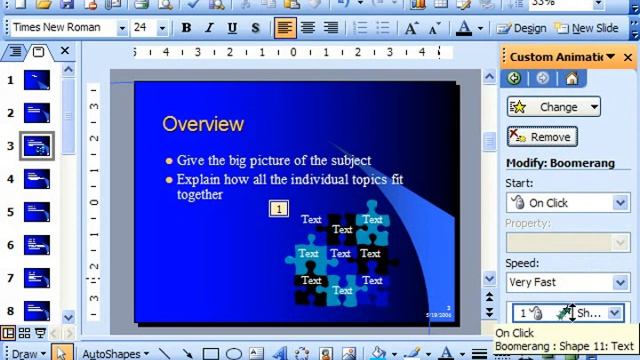Go to task pane Home
640x360 pixels.
pos(572,78)
